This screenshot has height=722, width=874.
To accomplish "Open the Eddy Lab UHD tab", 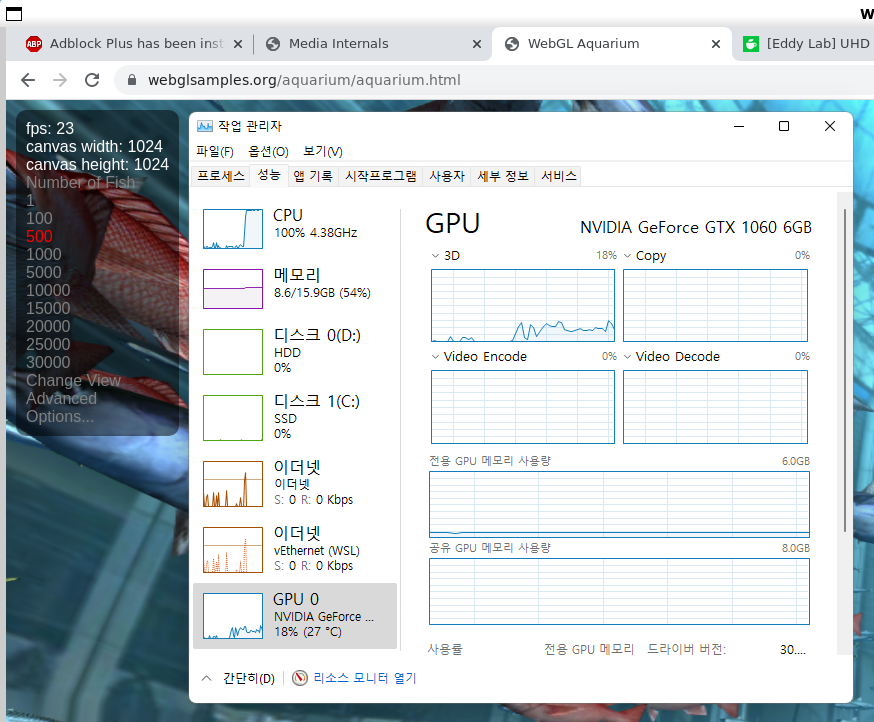I will click(807, 43).
